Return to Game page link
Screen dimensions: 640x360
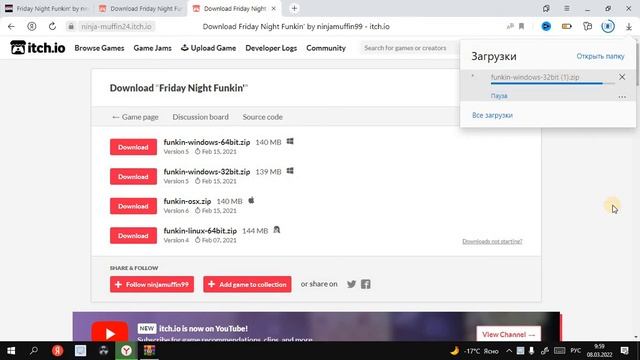(x=135, y=117)
